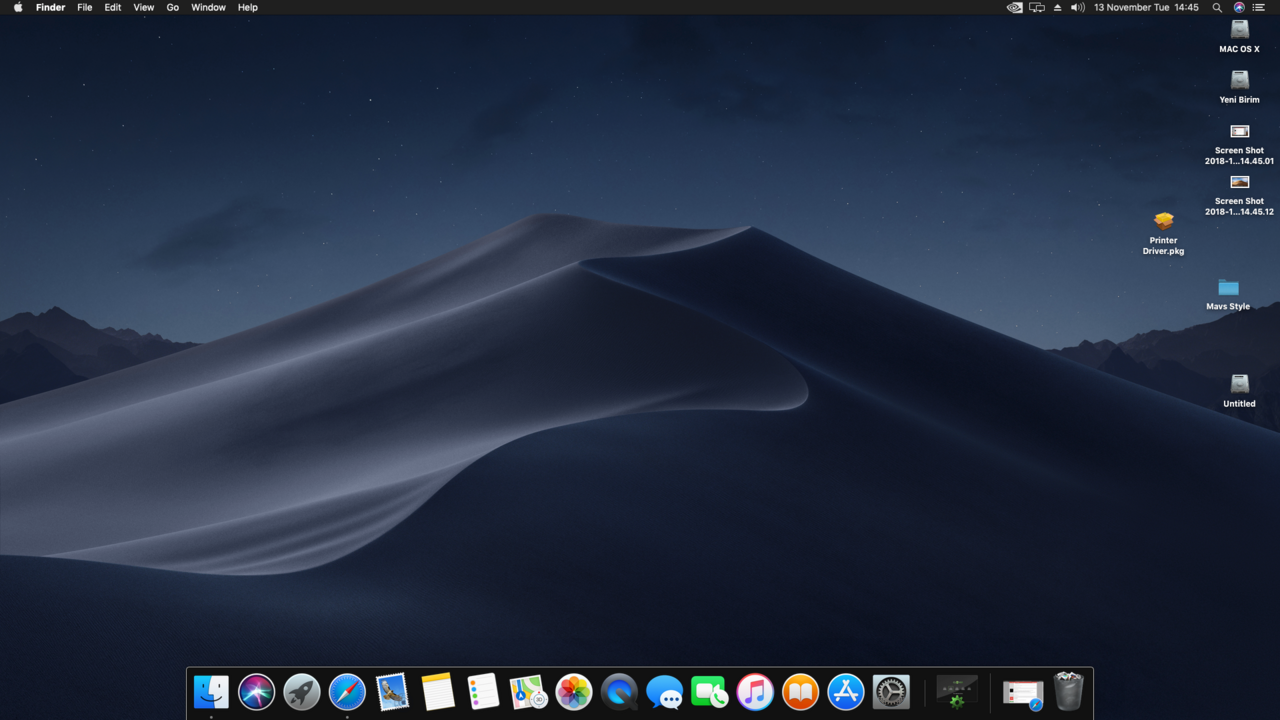Open the NVIDIA menu bar dropdown
This screenshot has height=720, width=1280.
click(x=1014, y=7)
